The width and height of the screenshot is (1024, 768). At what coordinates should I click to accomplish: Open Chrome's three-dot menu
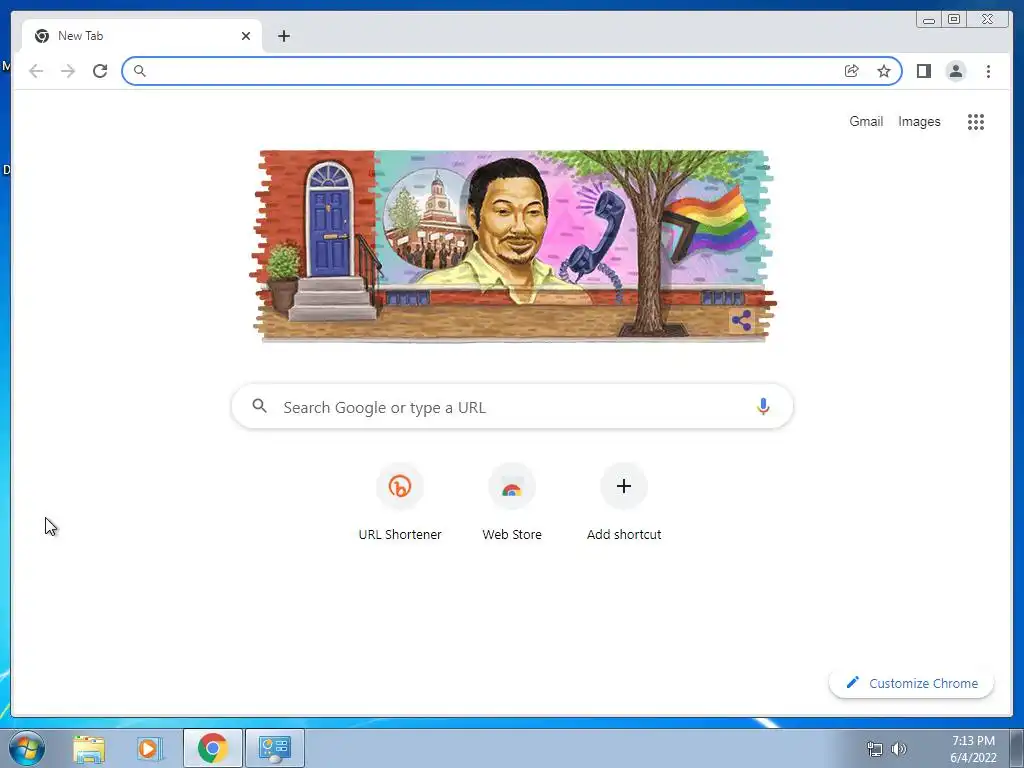coord(988,71)
